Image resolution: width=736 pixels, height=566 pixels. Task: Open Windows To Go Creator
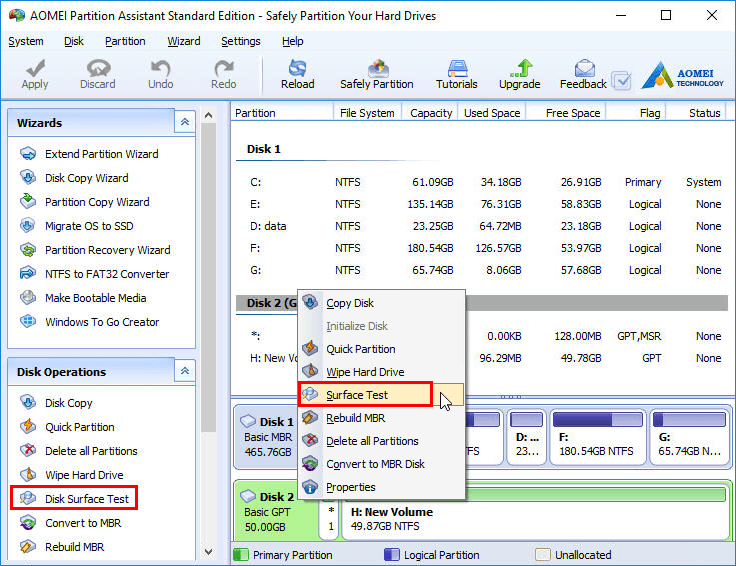90,321
